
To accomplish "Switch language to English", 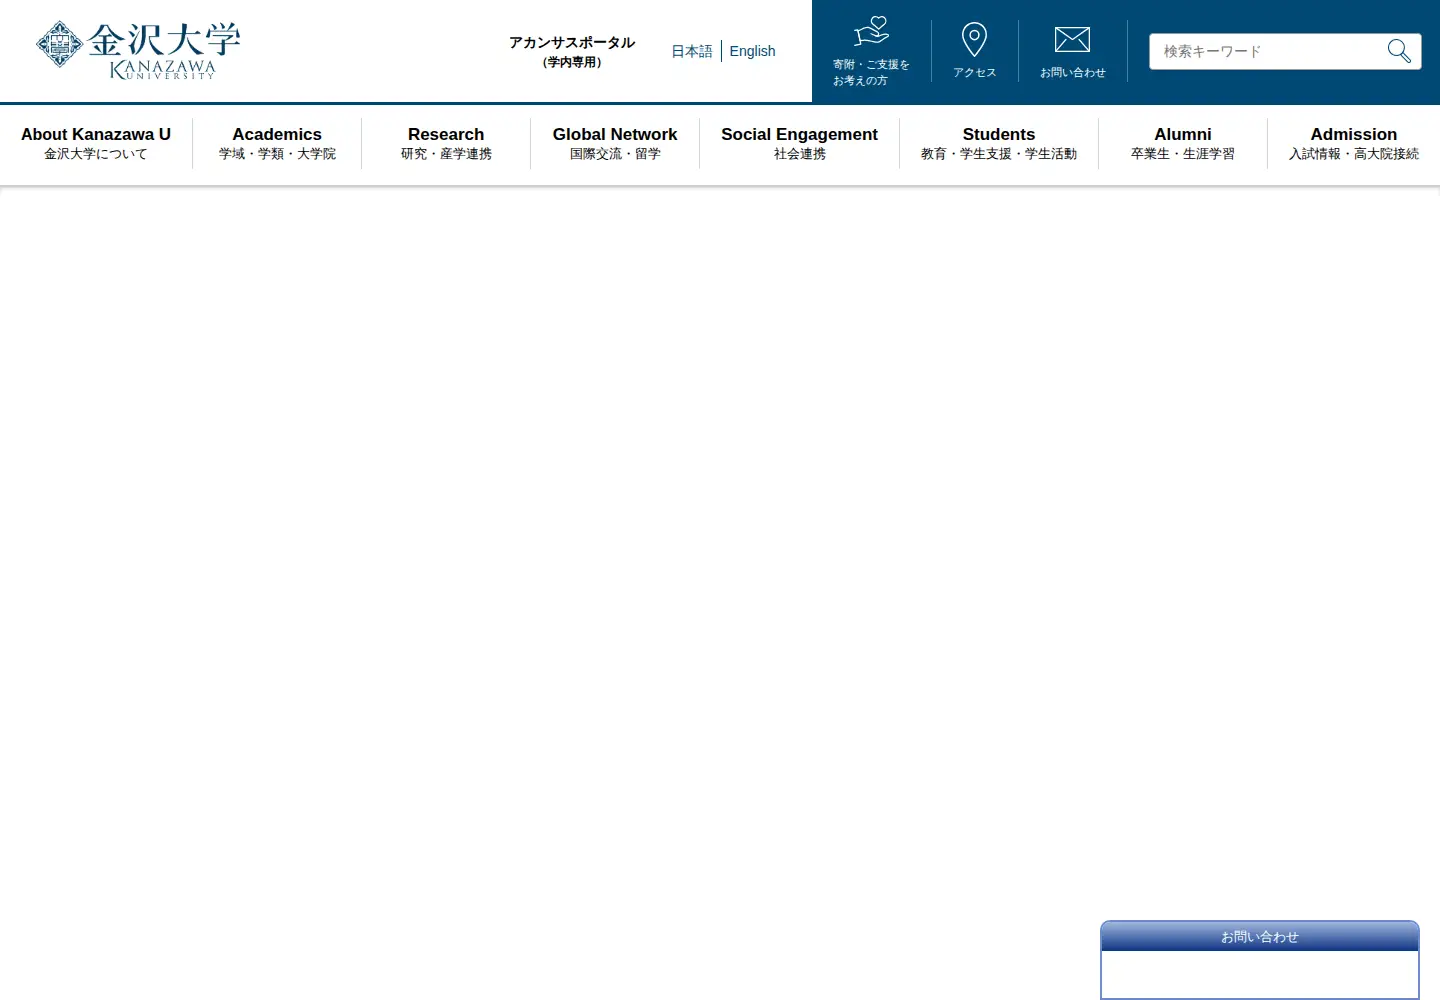I will click(x=752, y=51).
